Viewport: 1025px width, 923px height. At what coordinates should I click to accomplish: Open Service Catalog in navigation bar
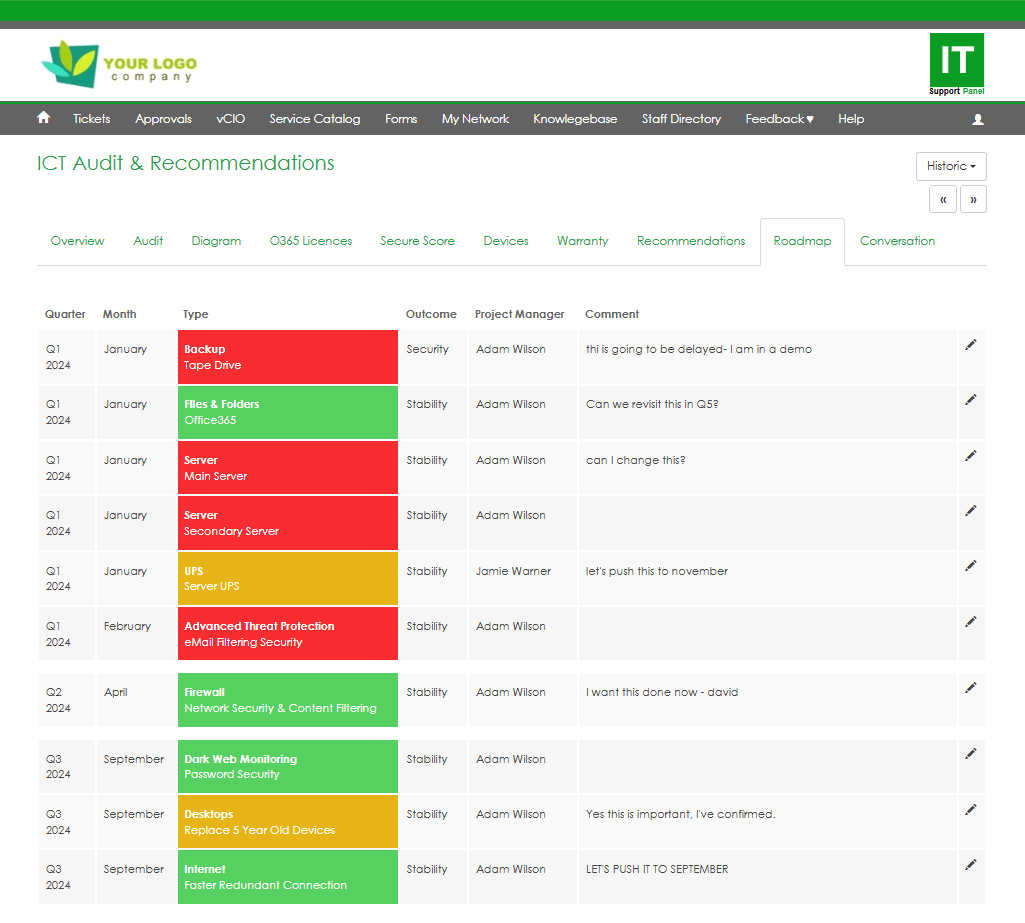(x=314, y=119)
